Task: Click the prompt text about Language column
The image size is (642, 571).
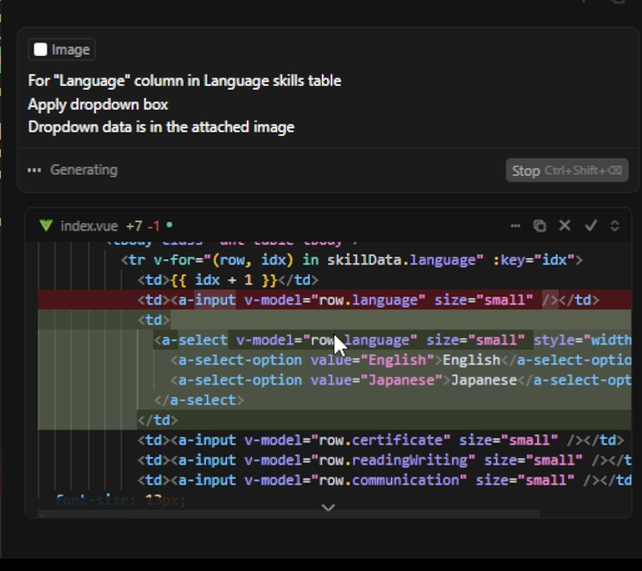Action: click(x=184, y=80)
